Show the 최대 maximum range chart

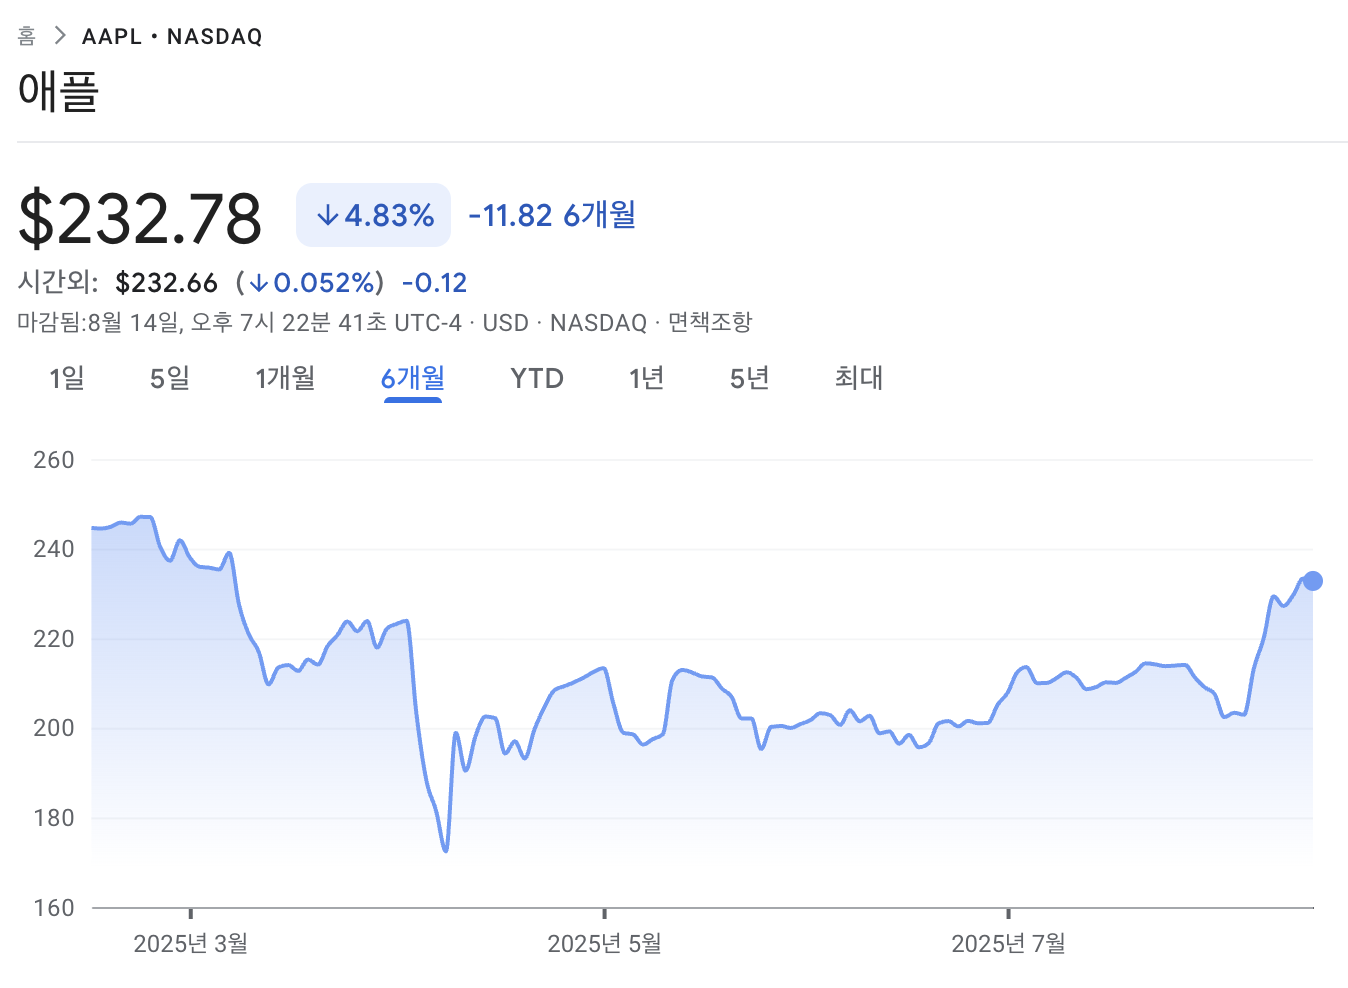pos(859,378)
